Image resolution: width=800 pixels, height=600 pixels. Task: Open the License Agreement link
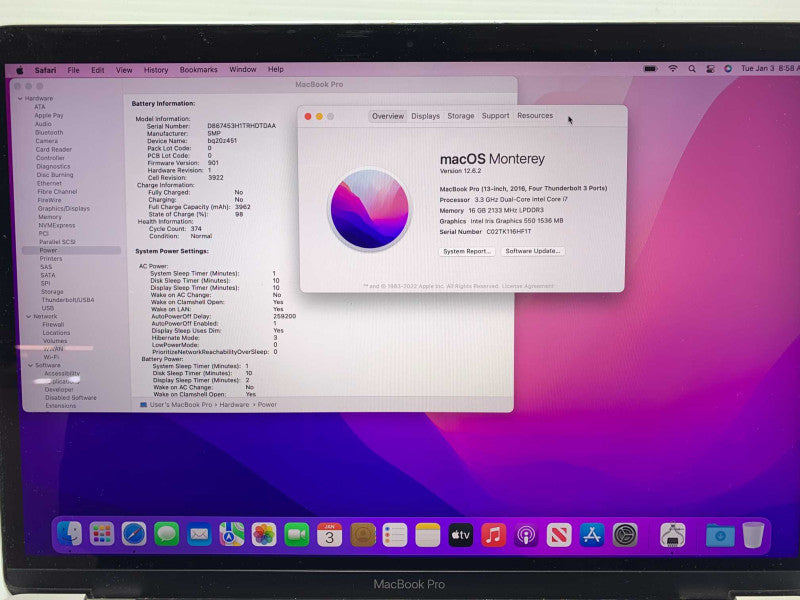point(528,286)
